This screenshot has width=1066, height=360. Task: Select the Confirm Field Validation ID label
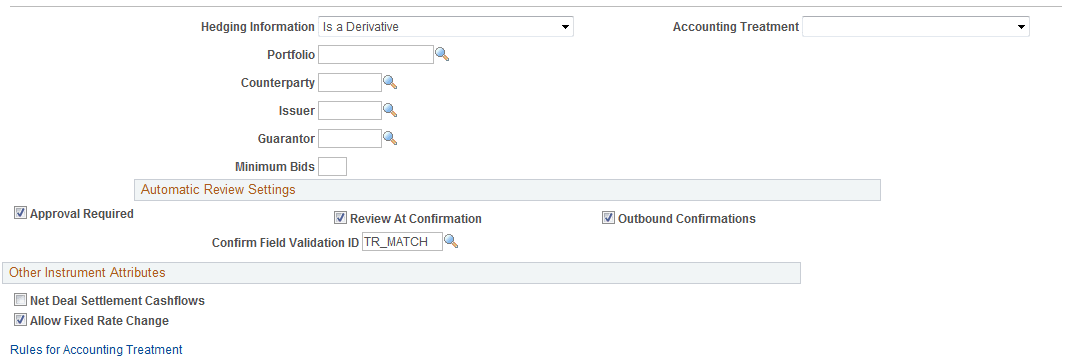[285, 242]
